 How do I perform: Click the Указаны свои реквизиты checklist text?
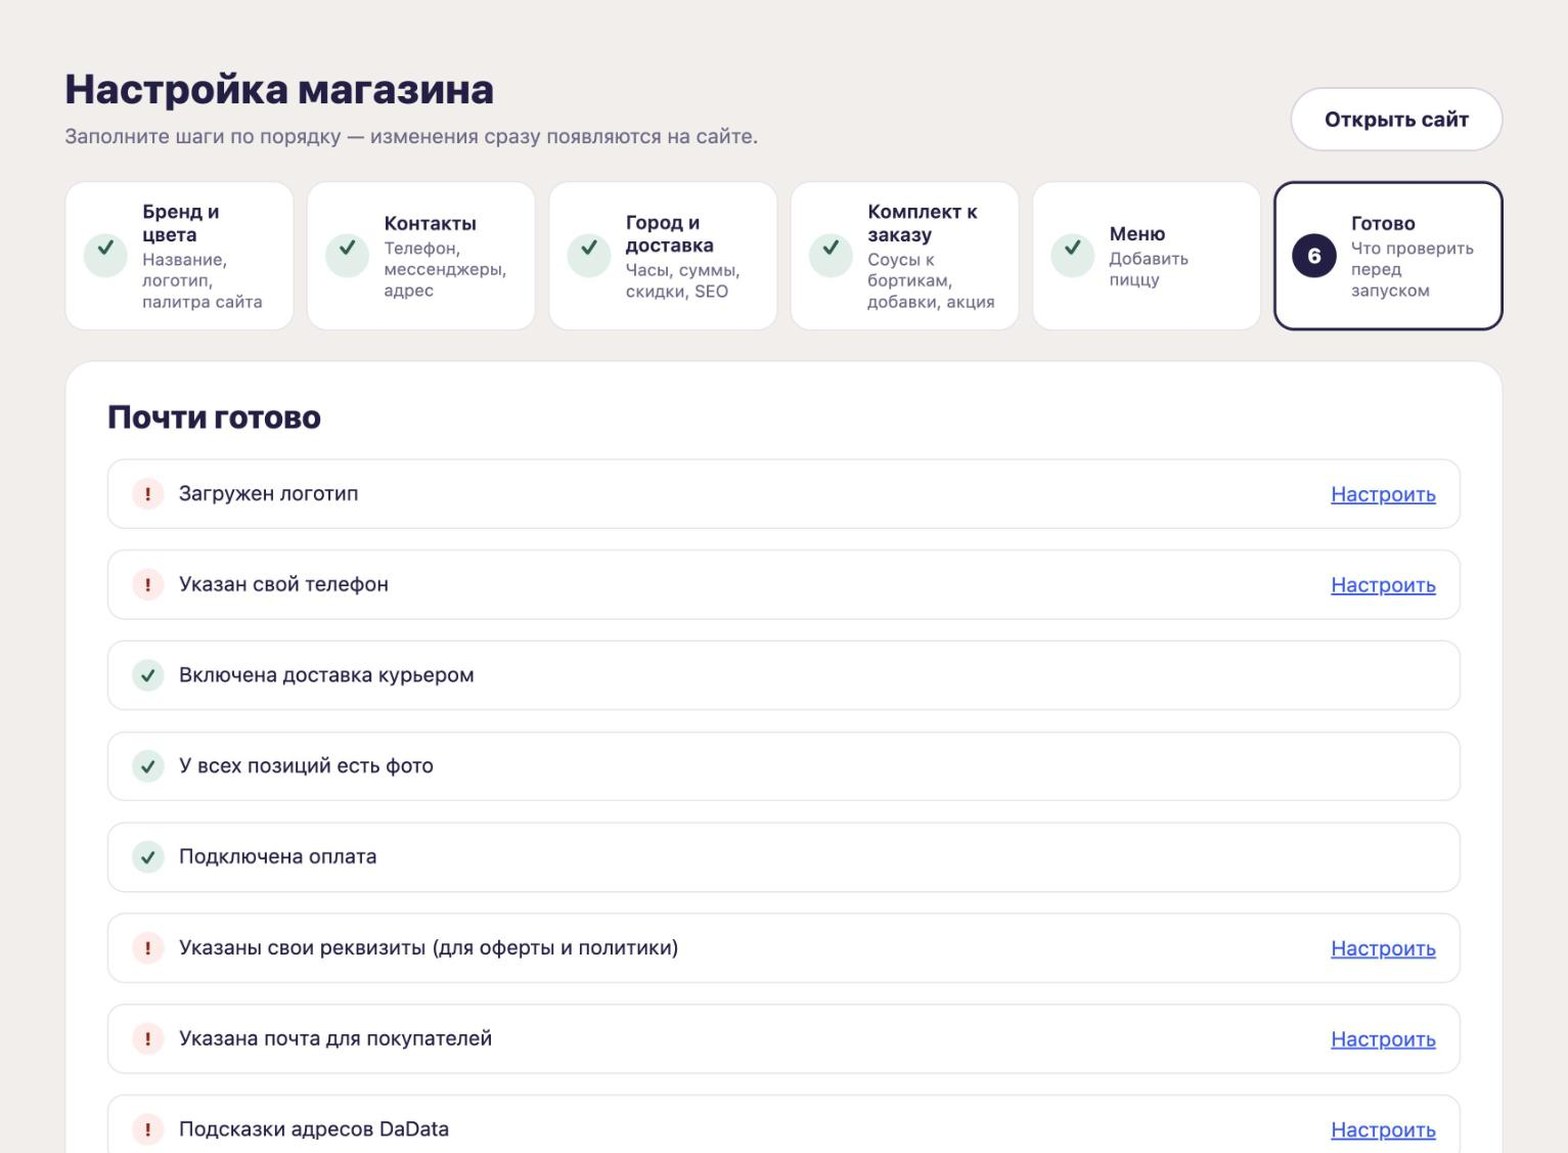pos(428,948)
